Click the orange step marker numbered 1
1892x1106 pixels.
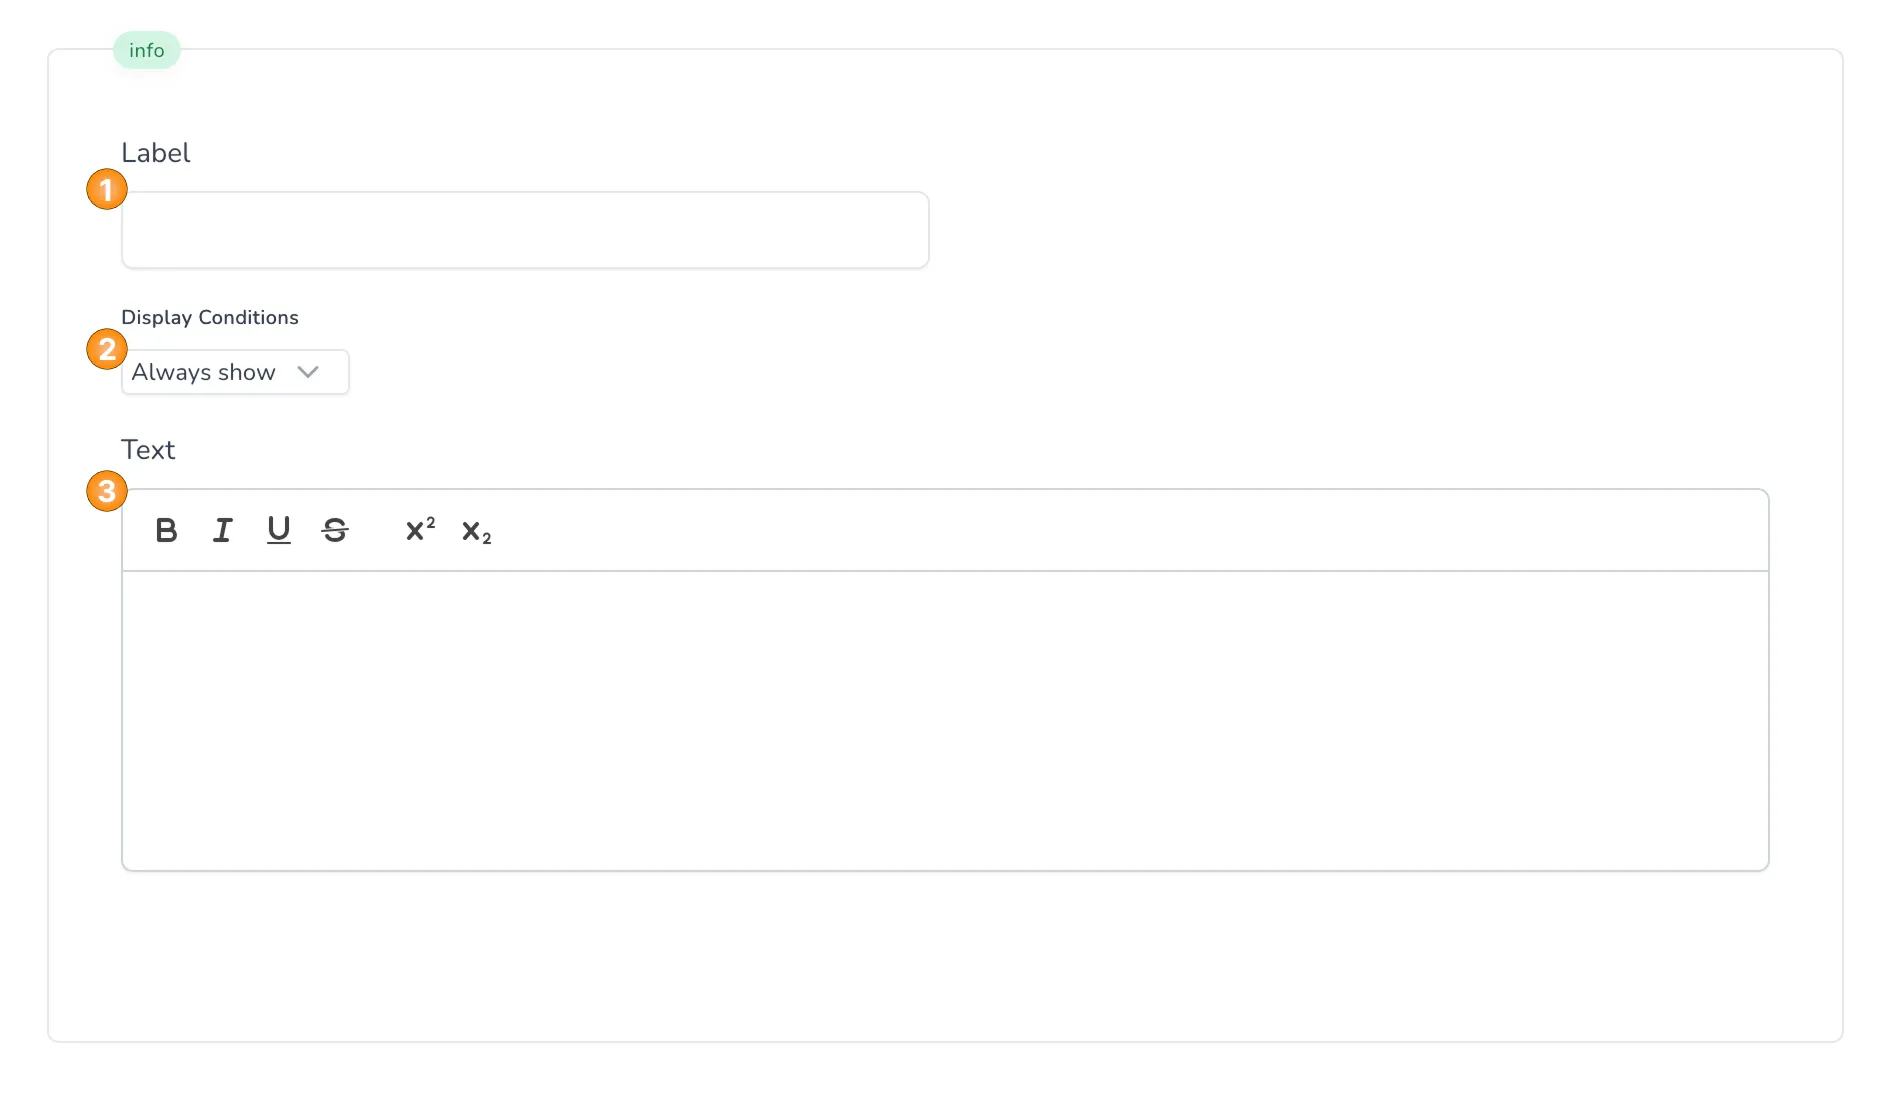(x=105, y=189)
